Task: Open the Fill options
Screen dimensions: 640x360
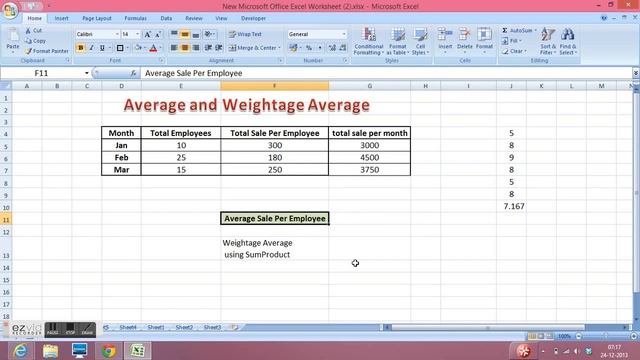Action: (513, 41)
